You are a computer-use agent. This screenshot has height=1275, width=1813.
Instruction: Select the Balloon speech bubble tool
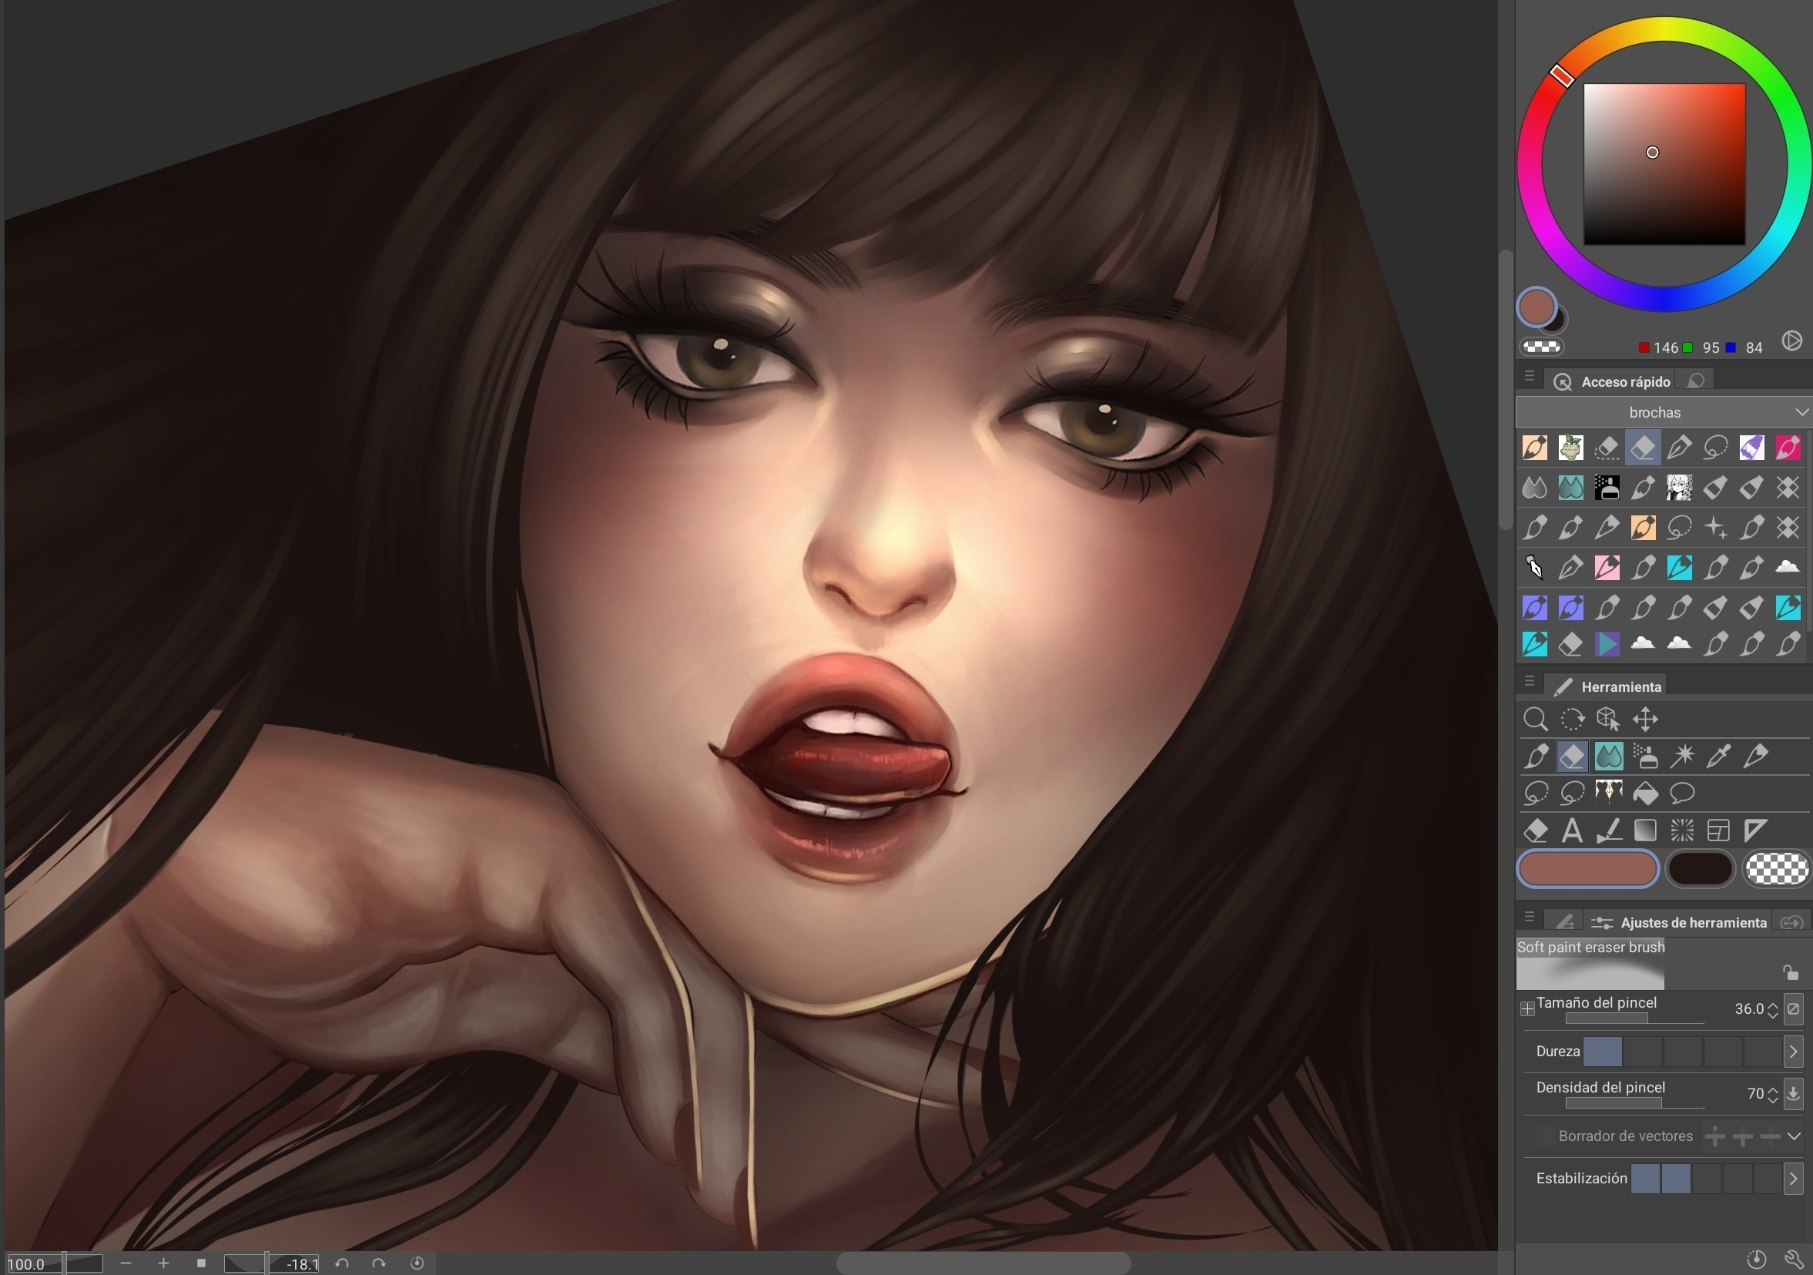coord(1682,793)
